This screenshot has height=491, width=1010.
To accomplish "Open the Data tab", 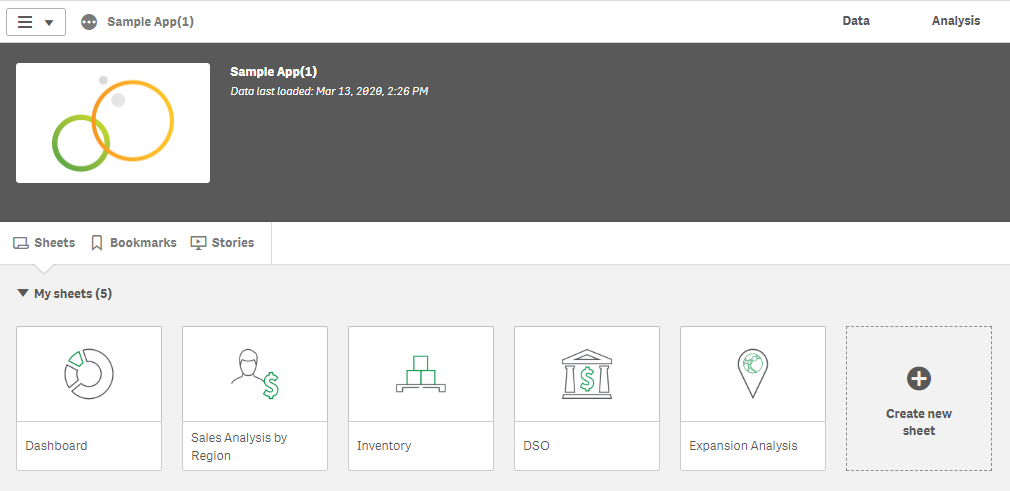I will (x=856, y=21).
